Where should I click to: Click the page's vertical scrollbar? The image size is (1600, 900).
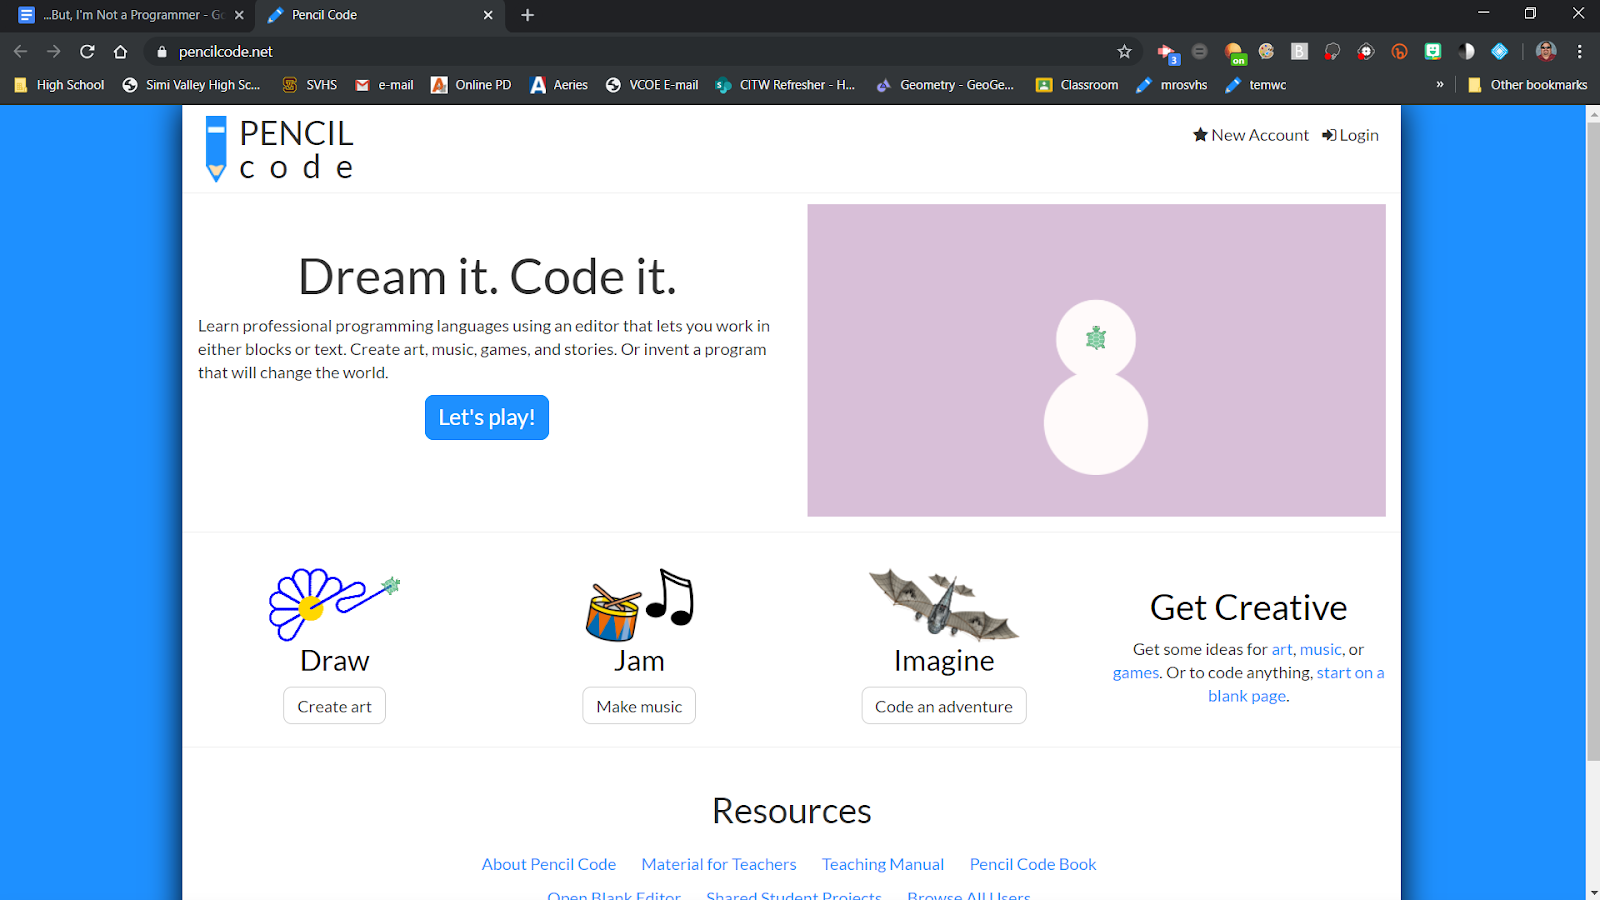point(1593,440)
